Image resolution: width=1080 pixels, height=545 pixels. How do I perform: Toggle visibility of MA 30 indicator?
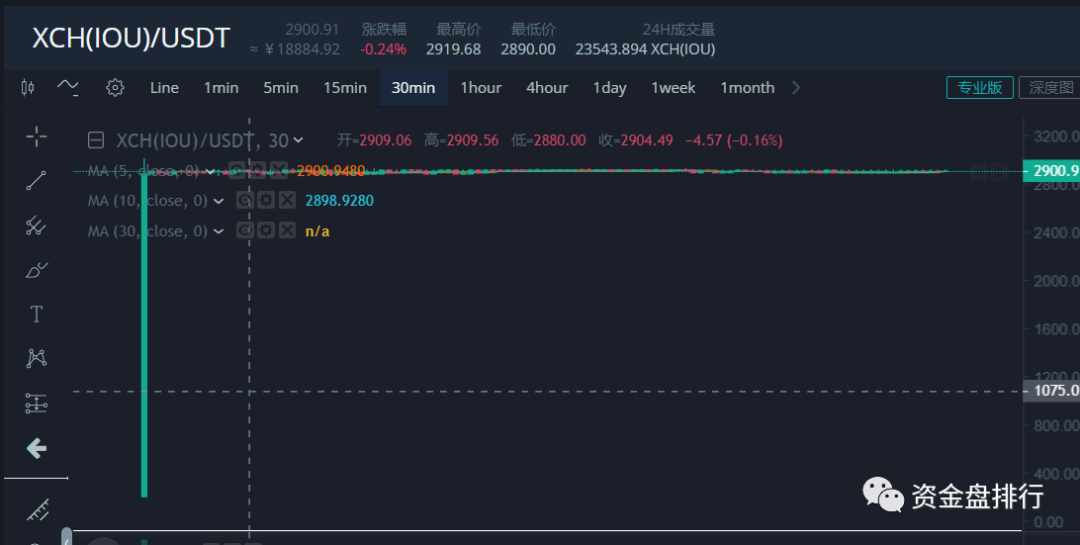[244, 231]
